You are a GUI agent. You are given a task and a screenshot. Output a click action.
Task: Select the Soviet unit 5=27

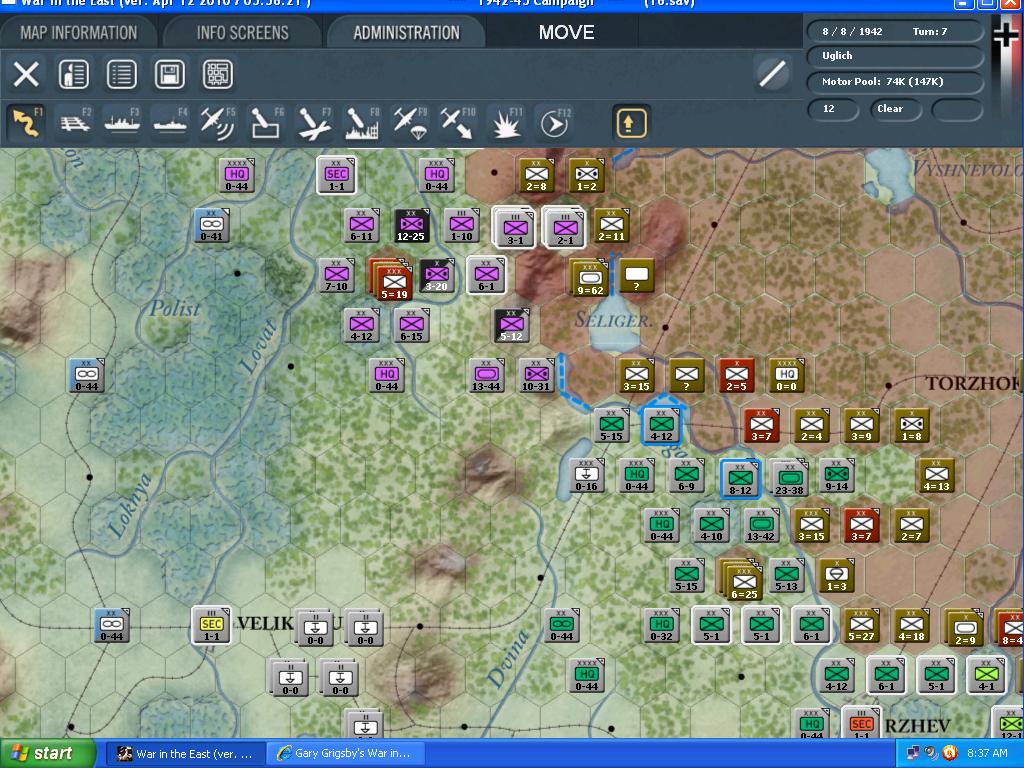[861, 626]
